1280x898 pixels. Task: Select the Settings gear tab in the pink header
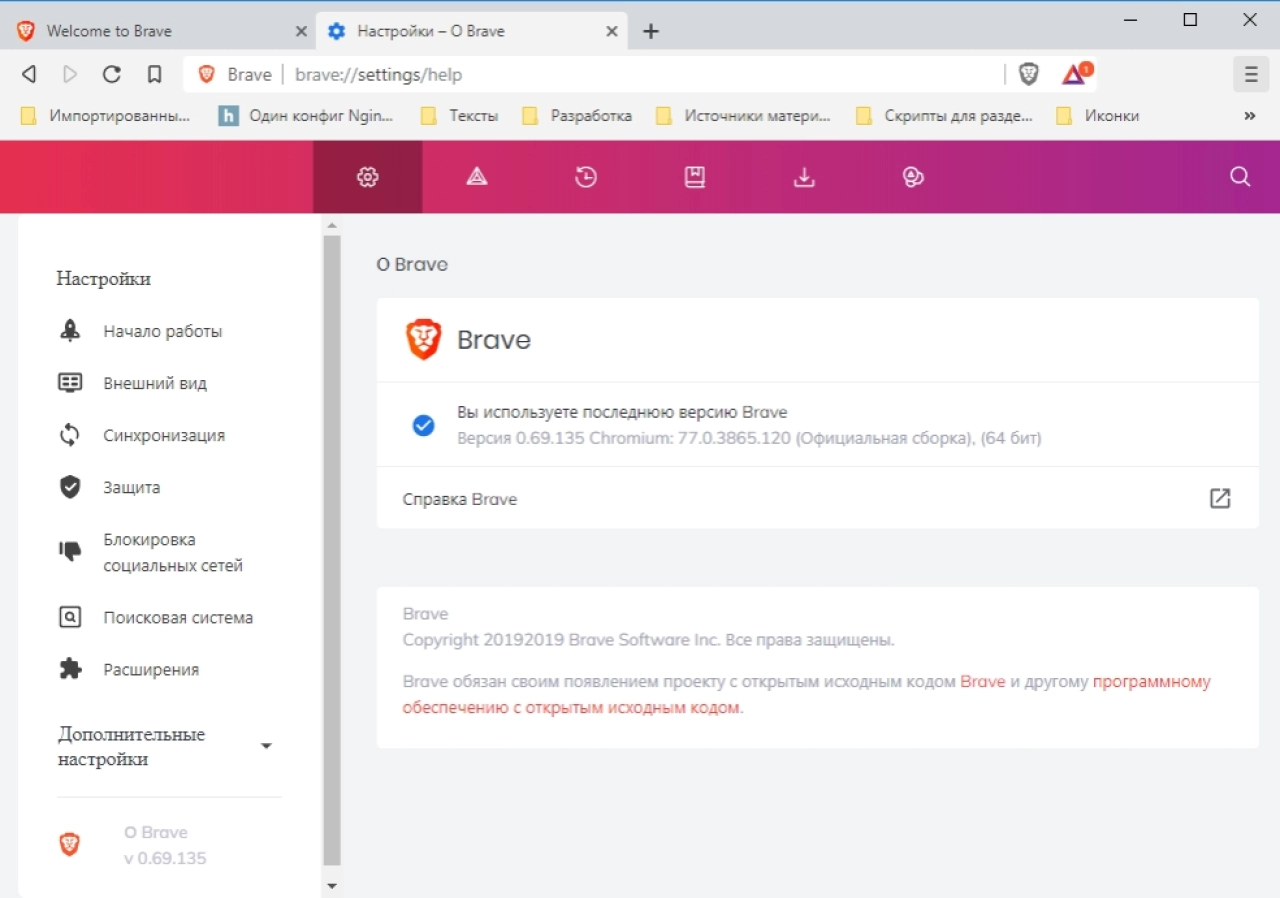tap(368, 177)
